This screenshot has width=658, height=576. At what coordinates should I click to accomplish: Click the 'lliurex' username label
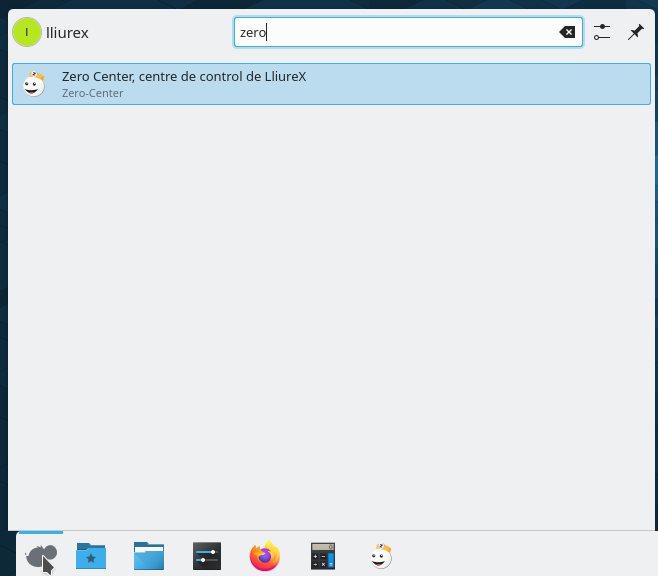tap(68, 33)
